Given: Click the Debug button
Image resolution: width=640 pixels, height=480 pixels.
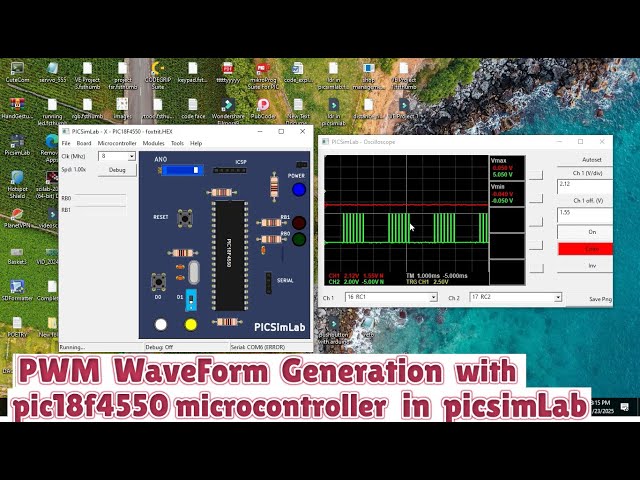Looking at the screenshot, I should [117, 170].
